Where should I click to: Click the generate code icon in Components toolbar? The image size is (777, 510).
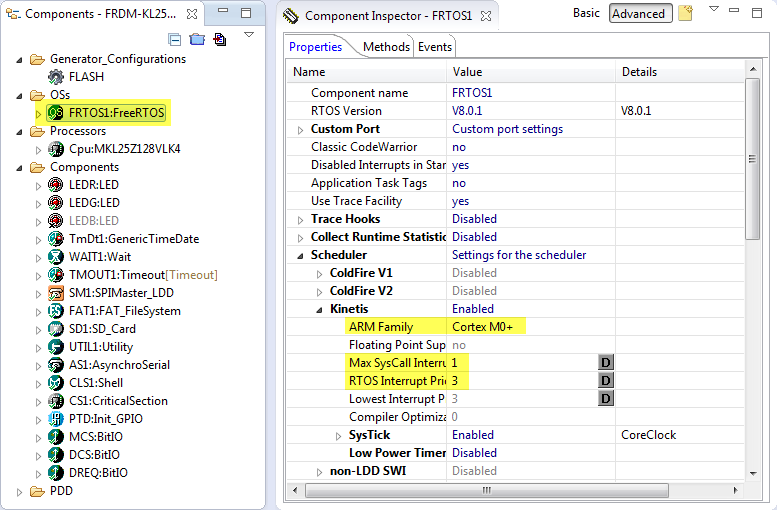point(219,39)
